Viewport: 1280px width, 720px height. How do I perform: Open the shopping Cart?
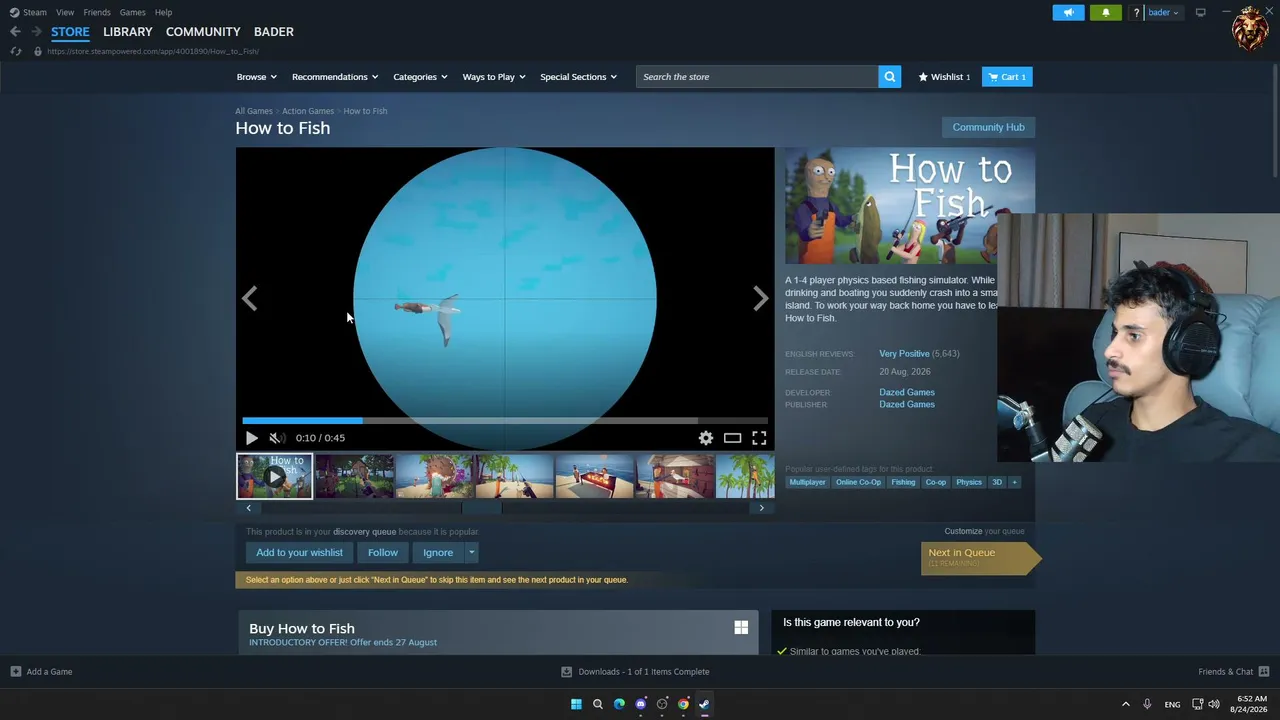(1007, 77)
